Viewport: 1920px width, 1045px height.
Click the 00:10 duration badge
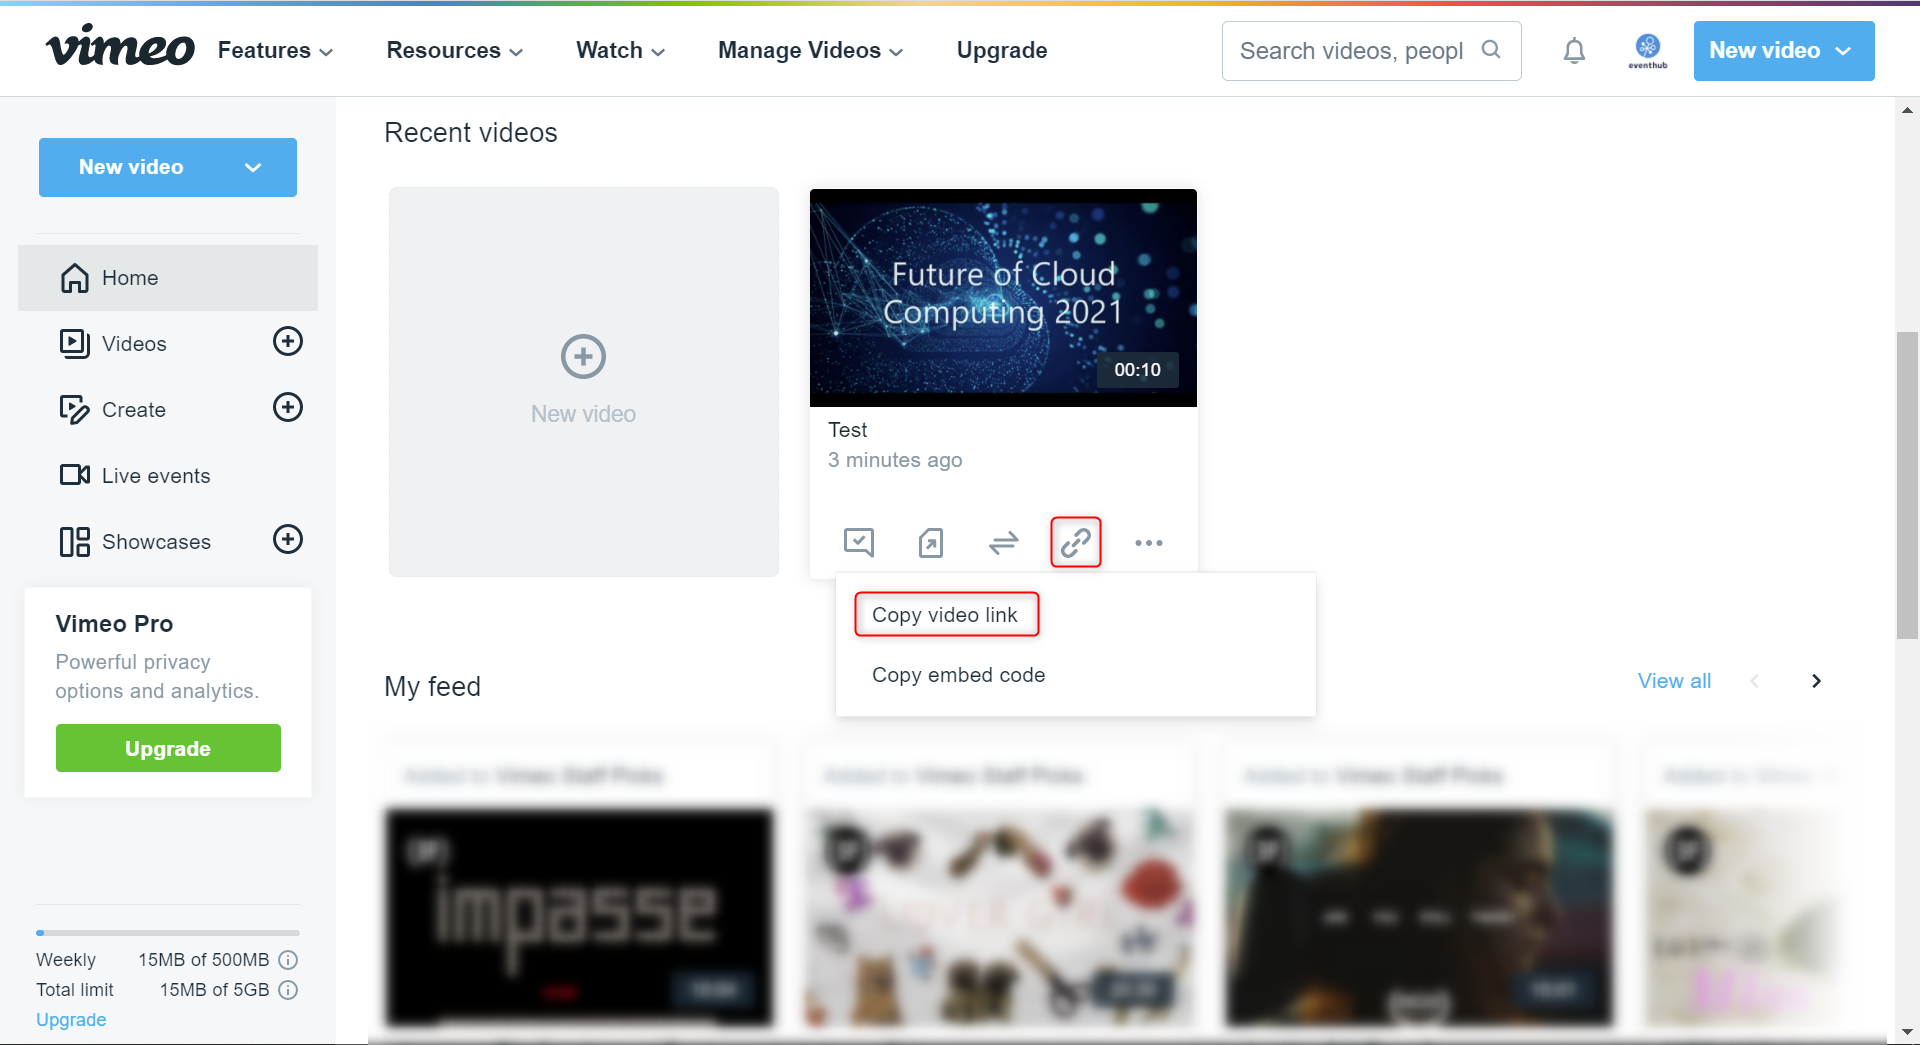1138,370
